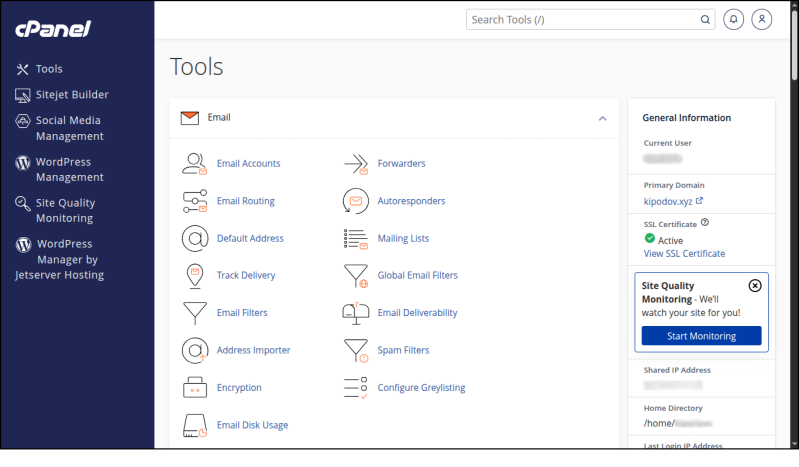Click the search magnifier icon
This screenshot has width=799, height=467.
[x=705, y=20]
